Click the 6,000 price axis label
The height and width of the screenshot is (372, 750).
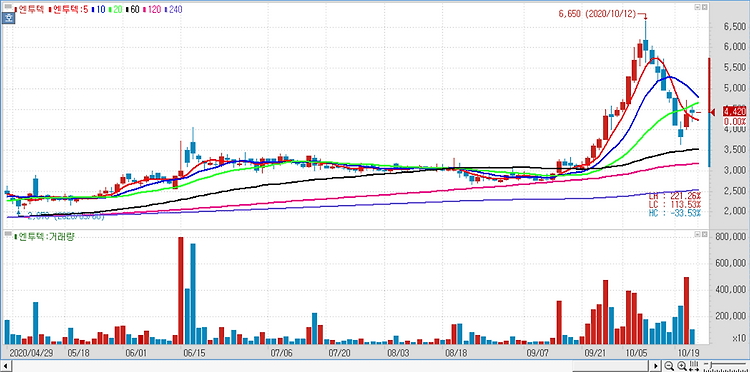pos(736,47)
